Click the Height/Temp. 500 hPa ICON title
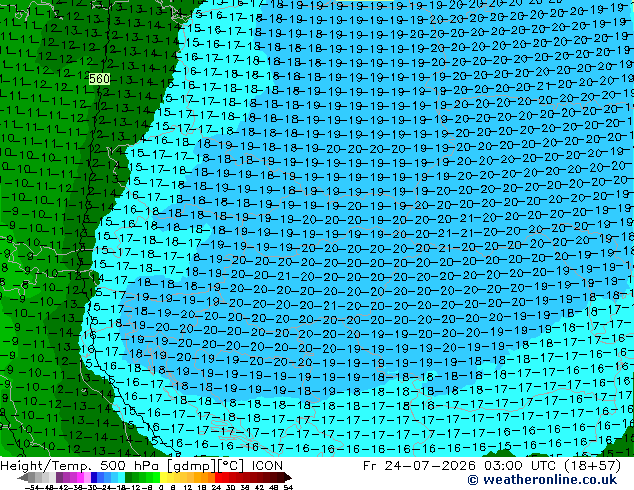The width and height of the screenshot is (634, 490). pos(142,466)
